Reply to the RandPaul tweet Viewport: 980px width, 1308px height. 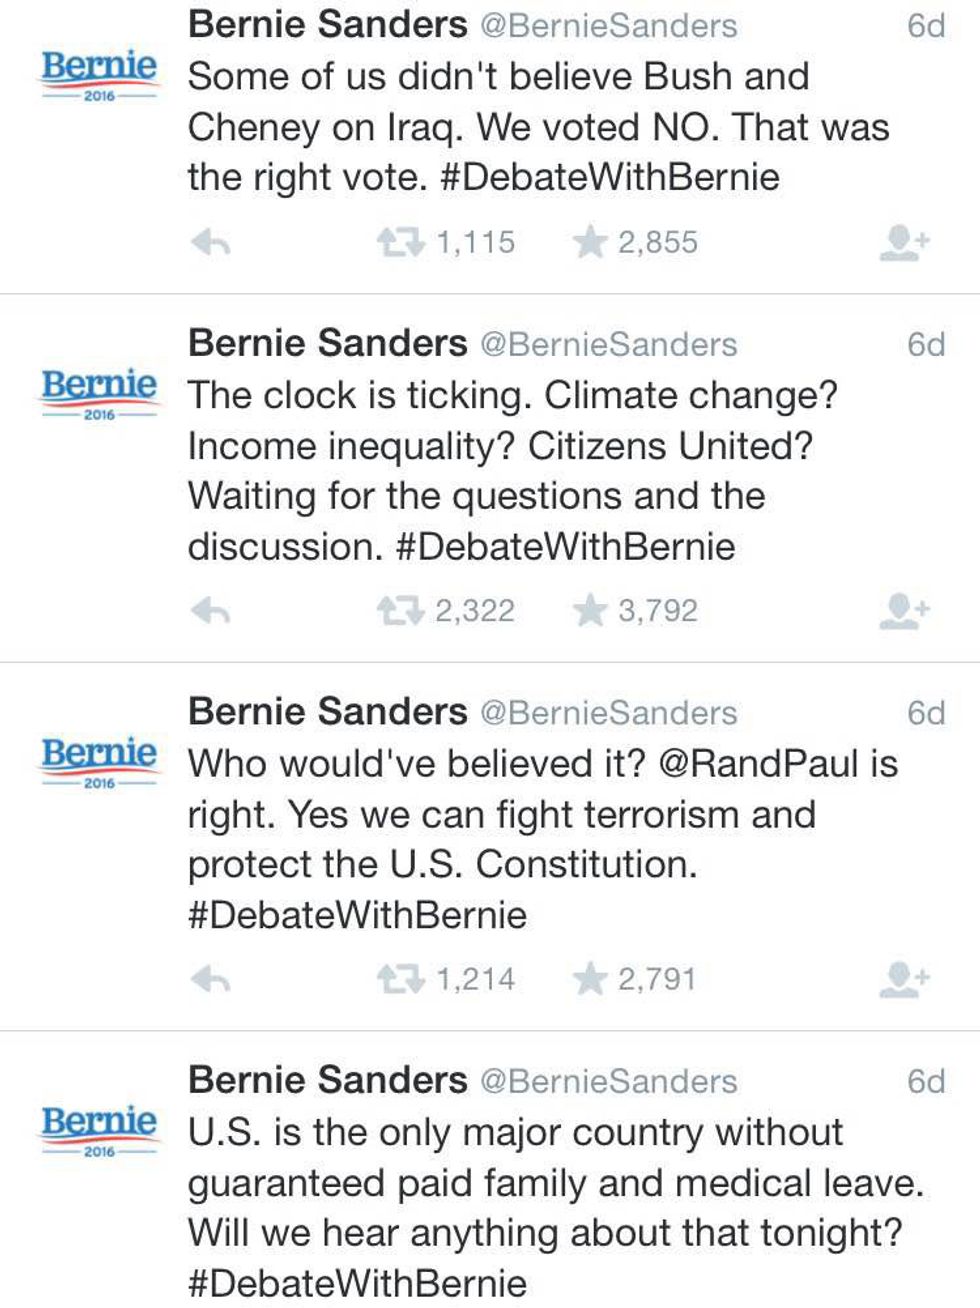tap(211, 980)
